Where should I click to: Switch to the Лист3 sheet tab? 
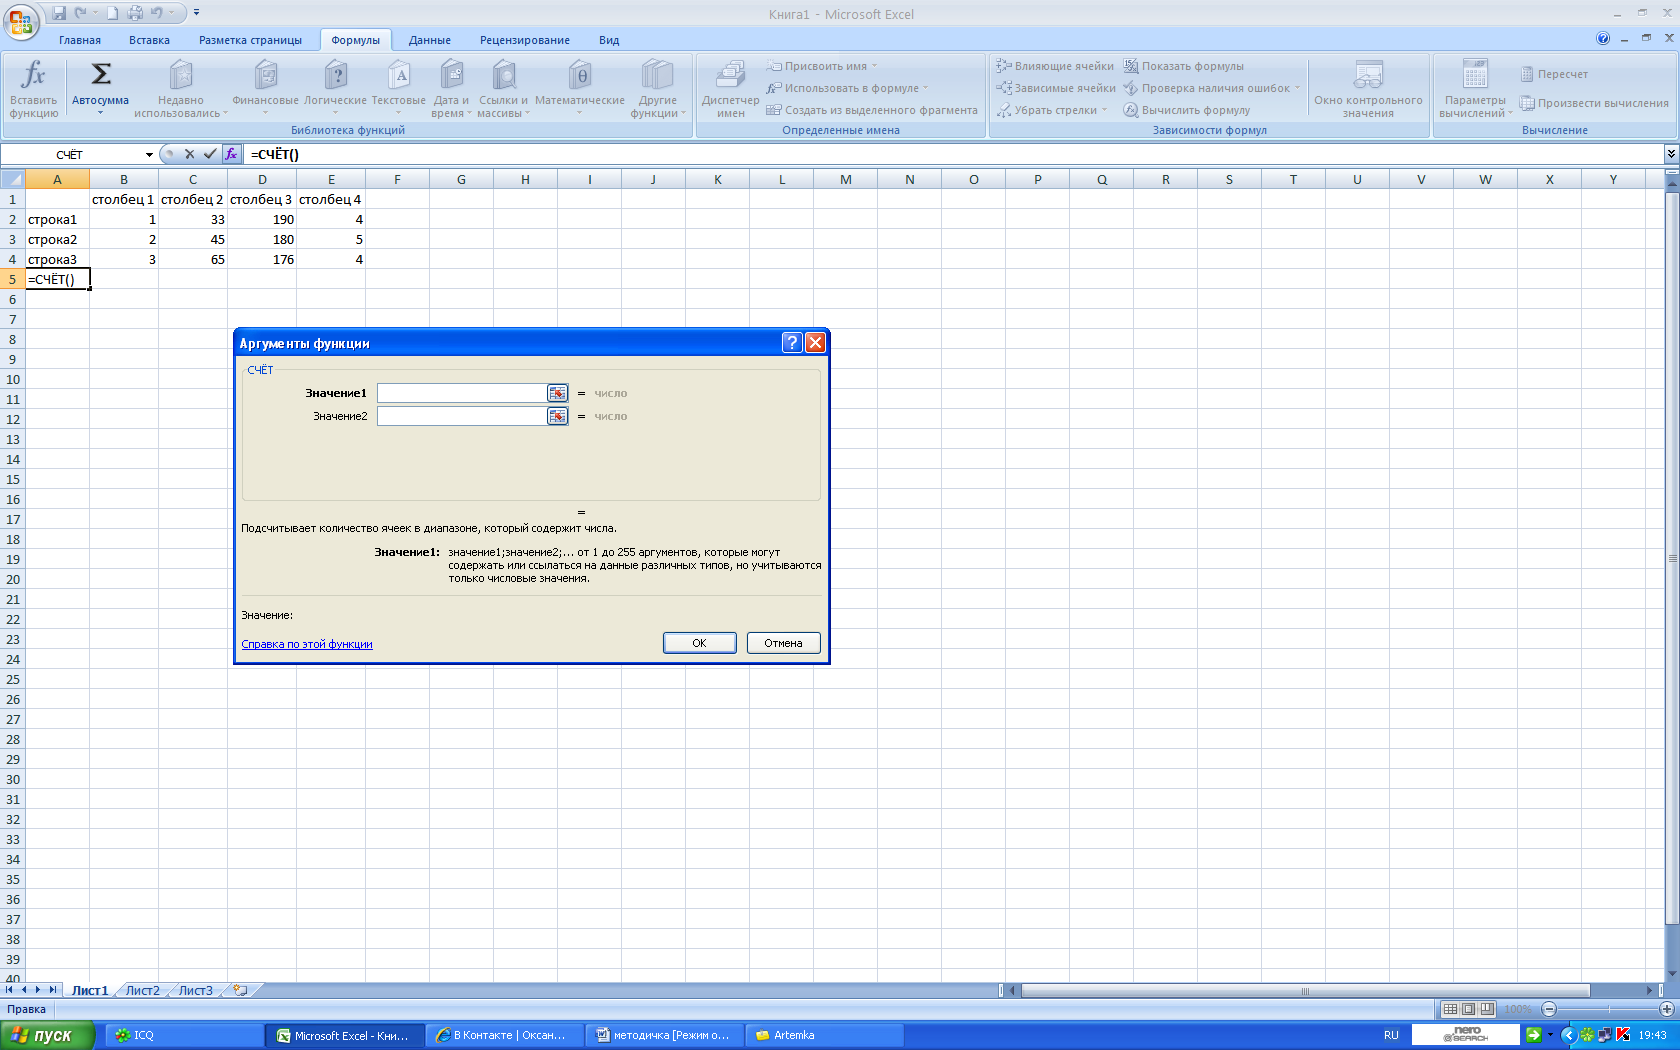pos(196,990)
